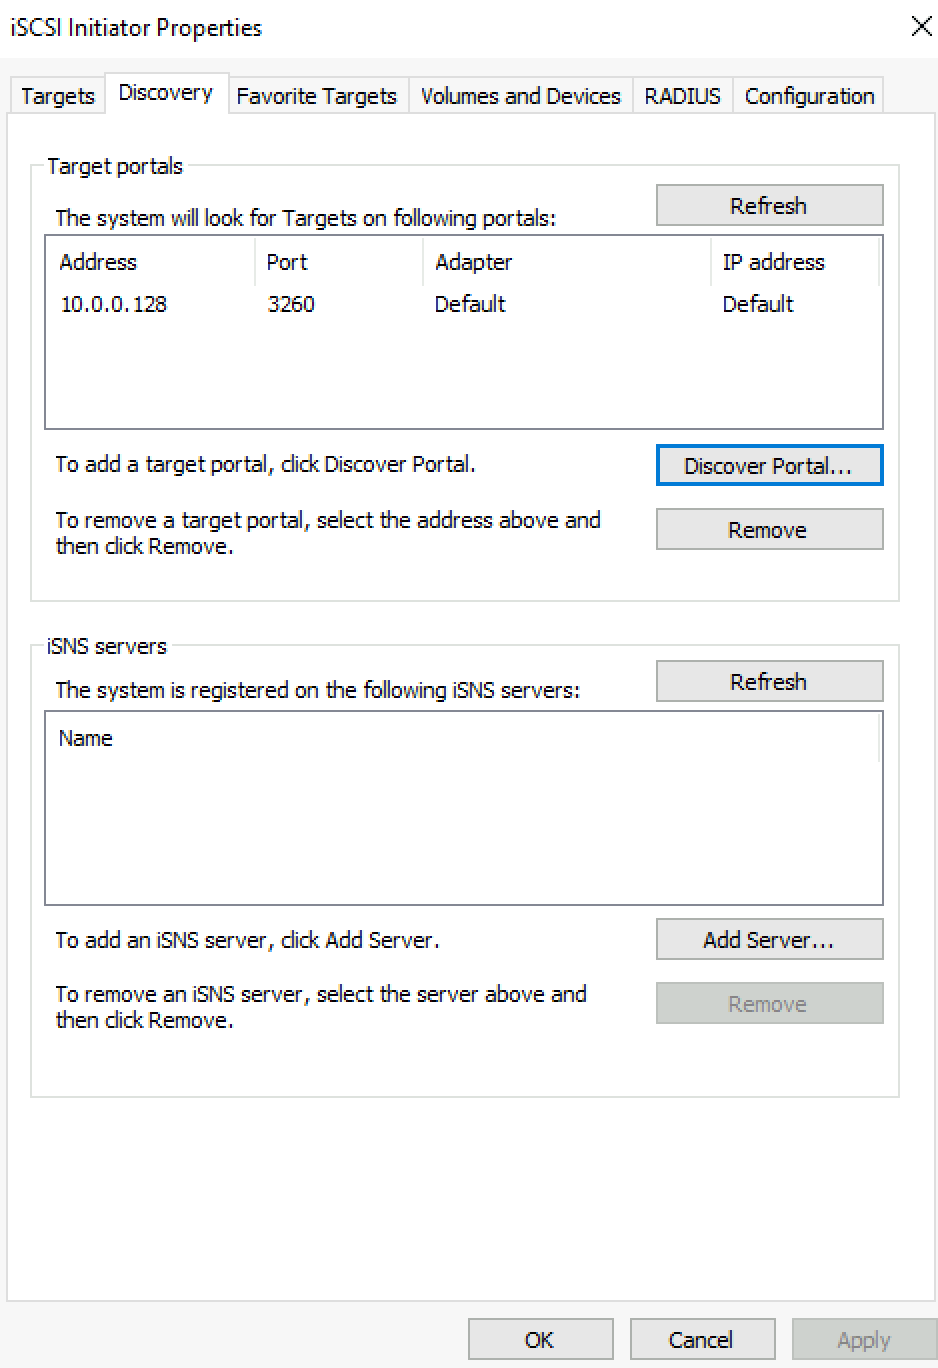Click the Discover Portal button
The width and height of the screenshot is (938, 1368).
click(x=769, y=465)
